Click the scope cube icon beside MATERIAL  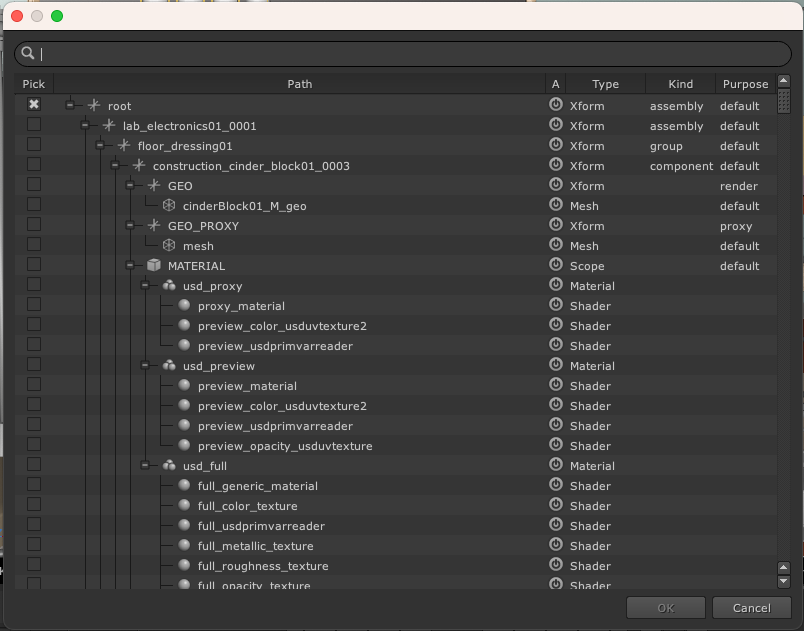154,265
